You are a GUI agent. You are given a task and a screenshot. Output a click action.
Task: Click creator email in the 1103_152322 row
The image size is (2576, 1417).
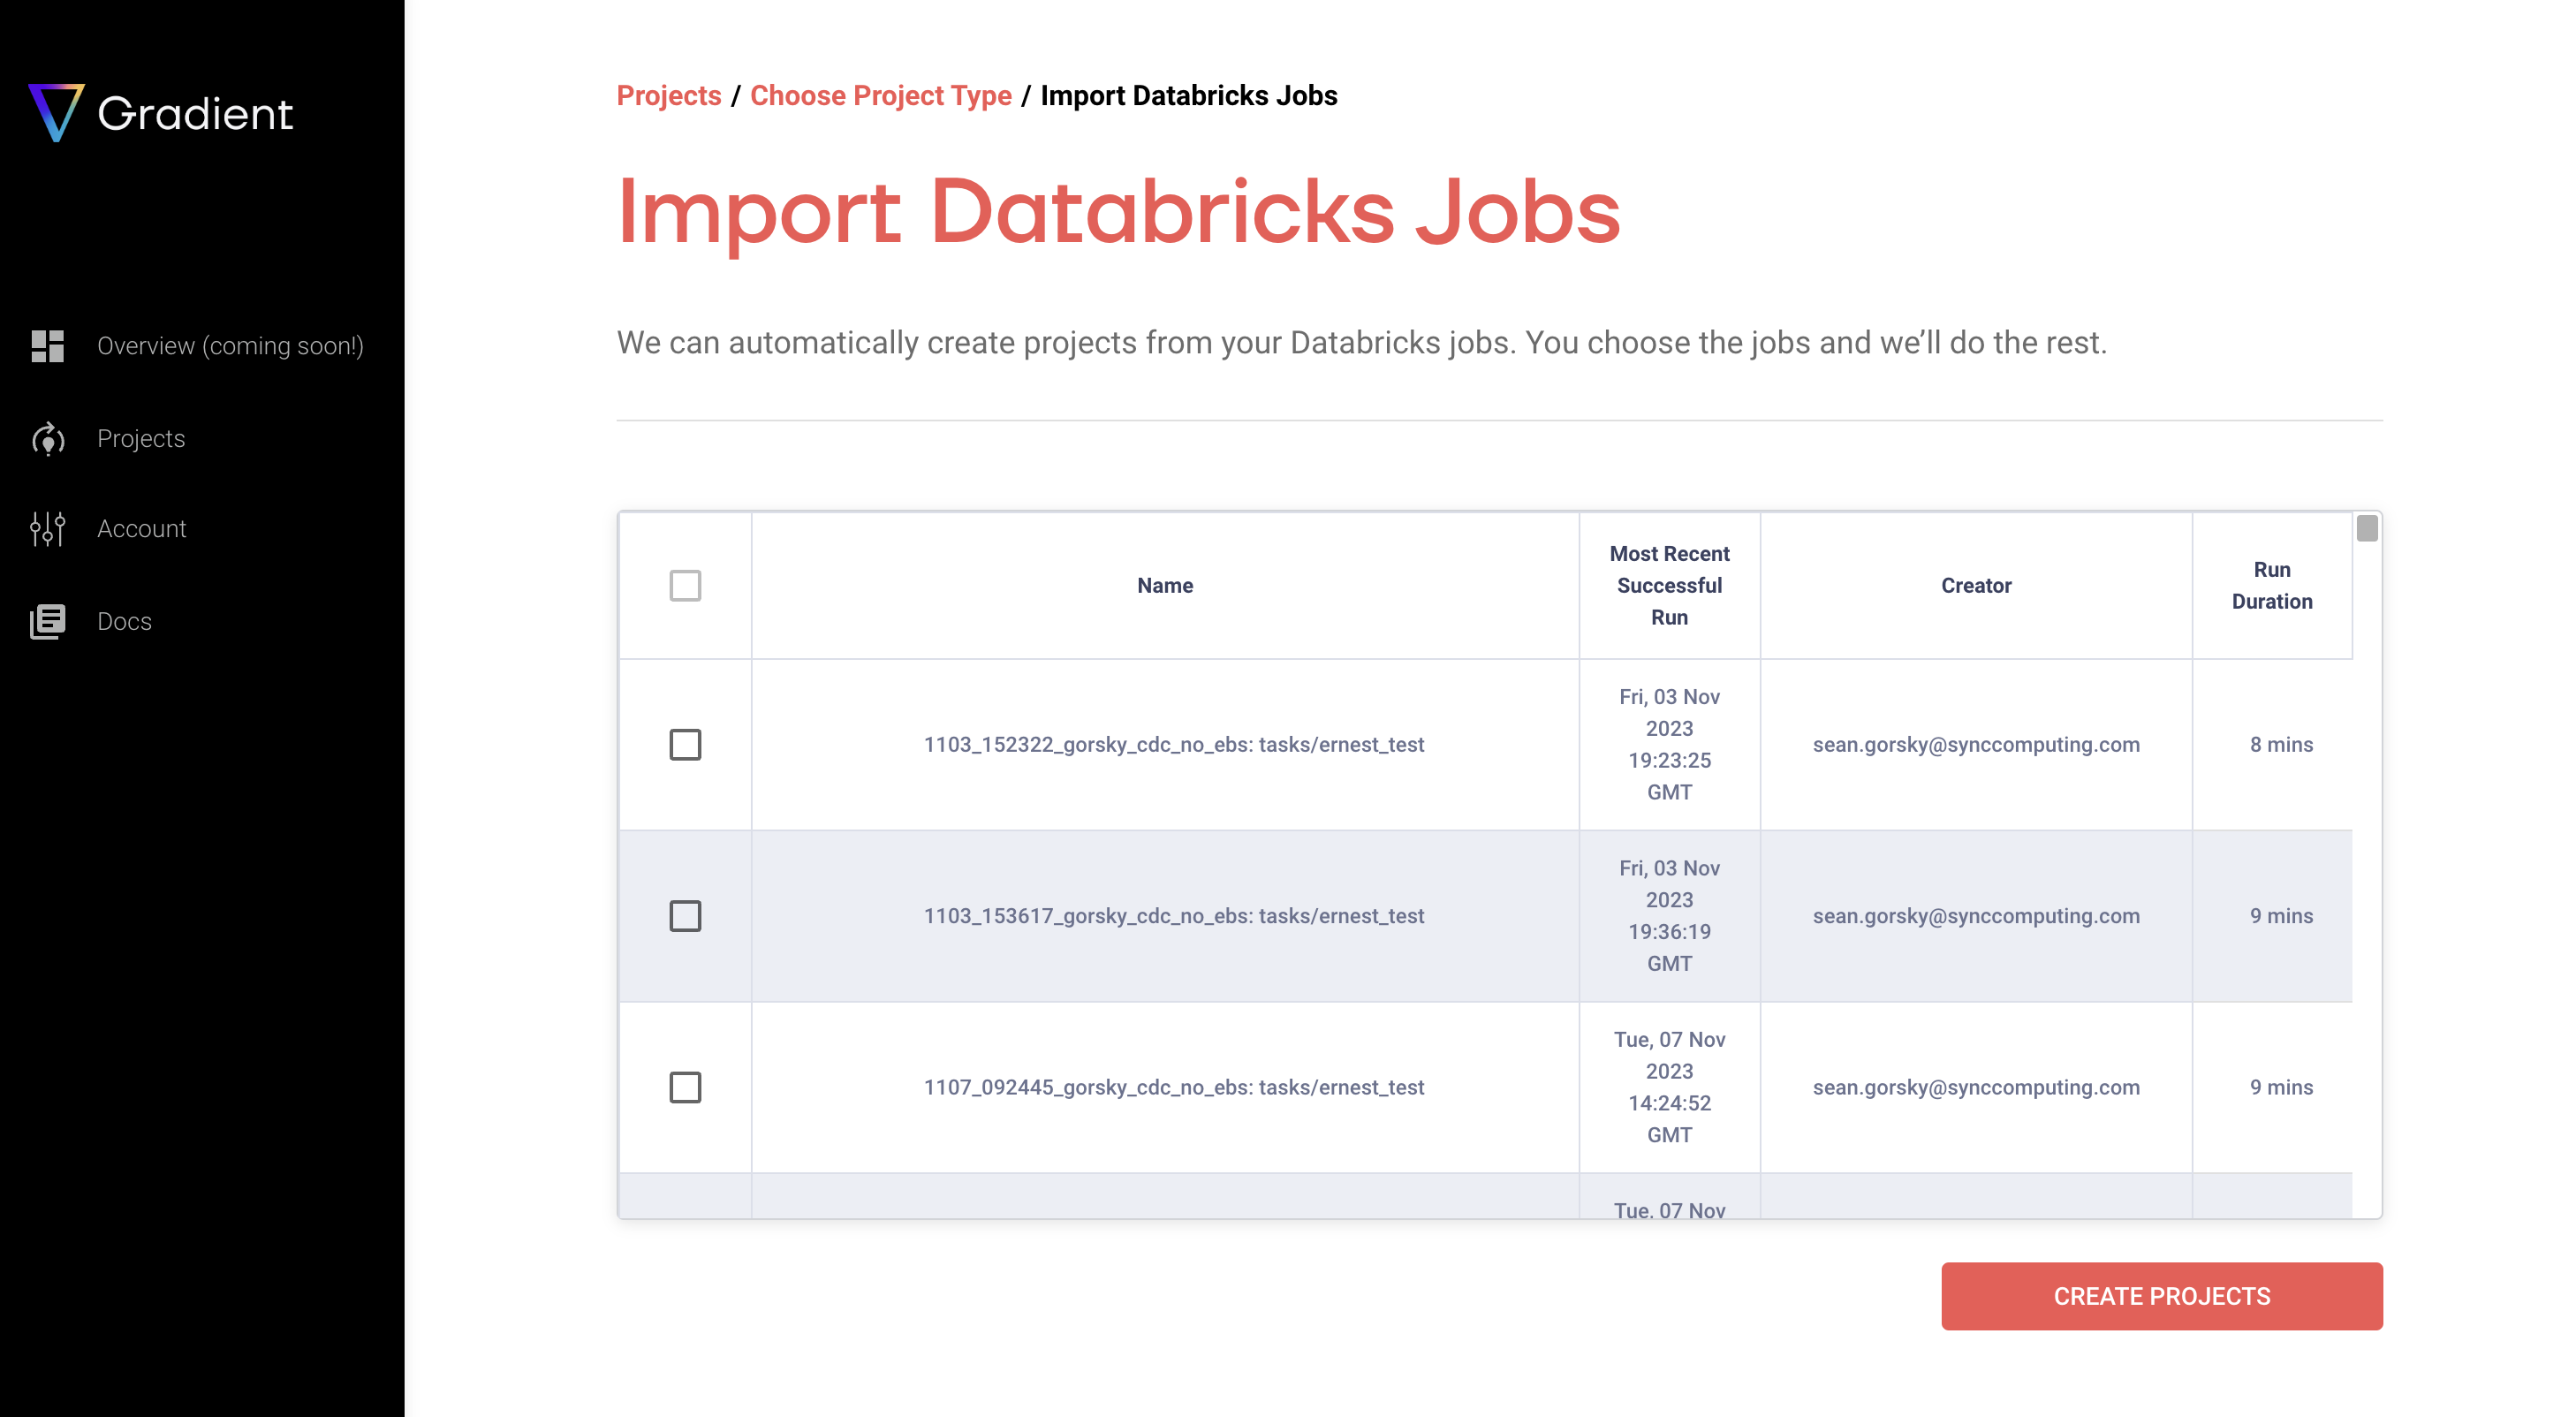(1976, 744)
